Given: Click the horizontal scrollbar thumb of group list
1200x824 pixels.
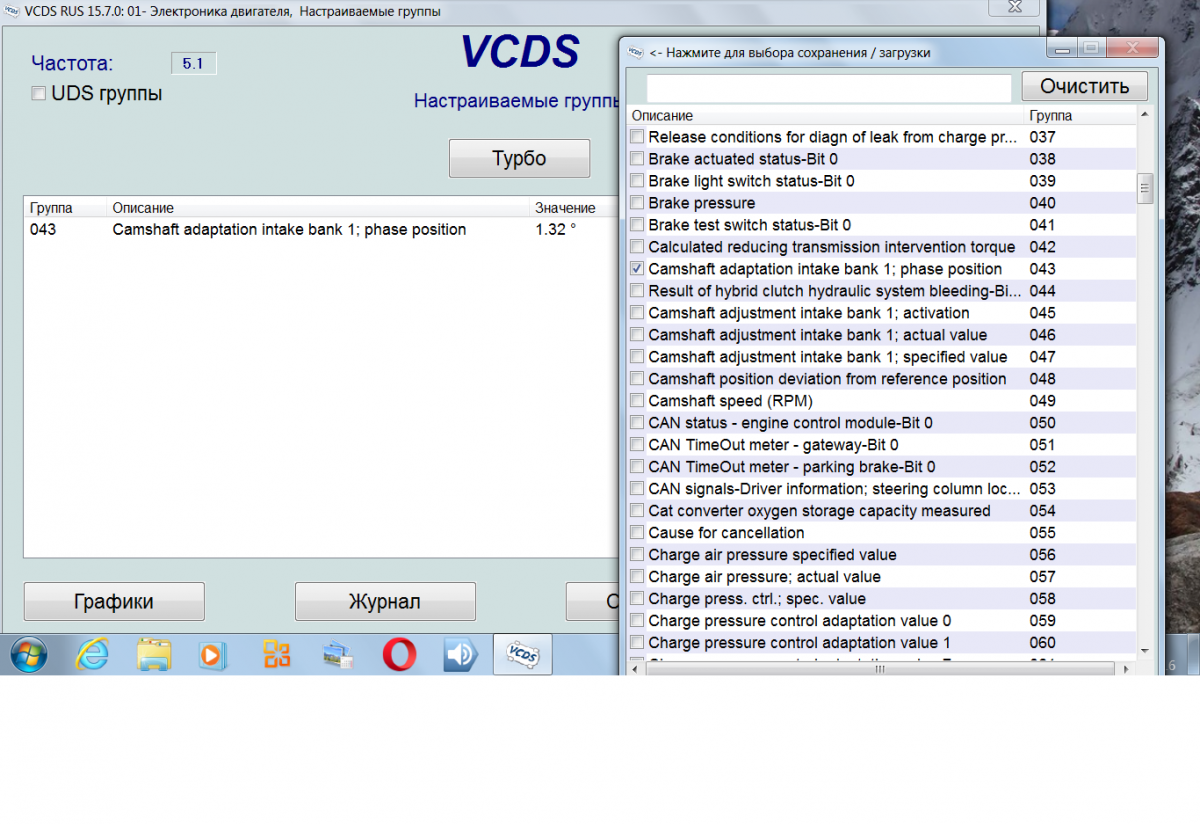Looking at the screenshot, I should coord(880,669).
